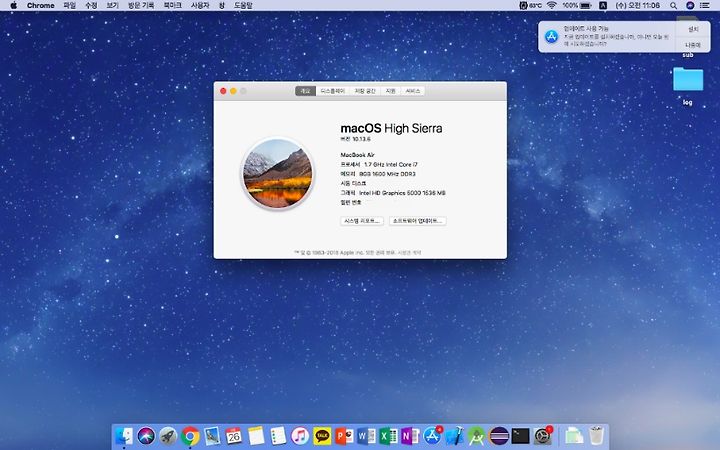Switch to the 지원 tab
This screenshot has width=720, height=450.
tap(390, 91)
